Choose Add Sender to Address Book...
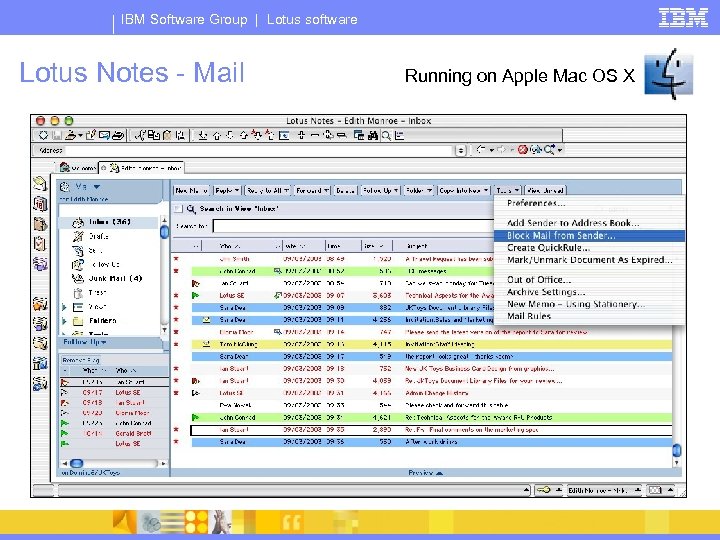The width and height of the screenshot is (720, 540). click(573, 223)
